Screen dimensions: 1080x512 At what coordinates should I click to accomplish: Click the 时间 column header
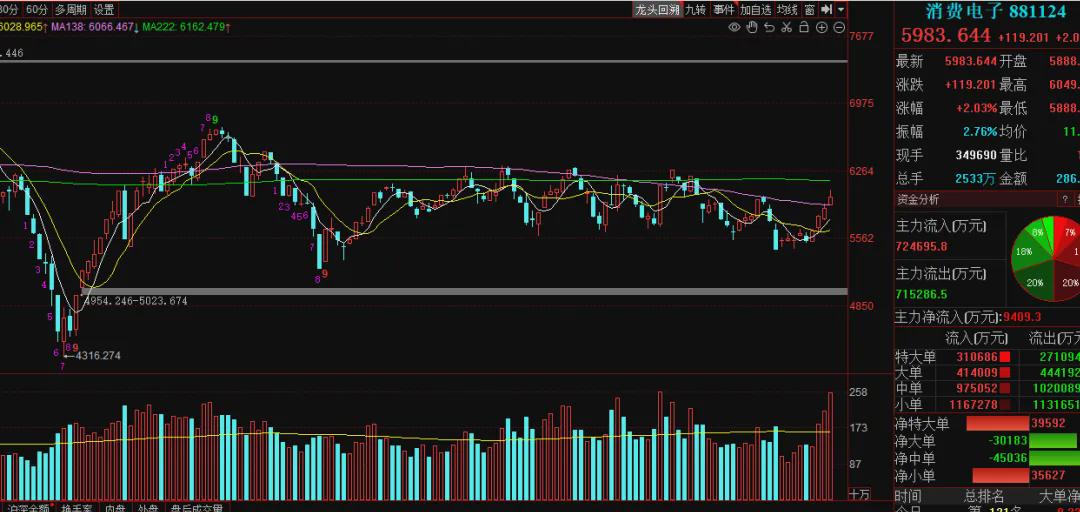coord(908,496)
